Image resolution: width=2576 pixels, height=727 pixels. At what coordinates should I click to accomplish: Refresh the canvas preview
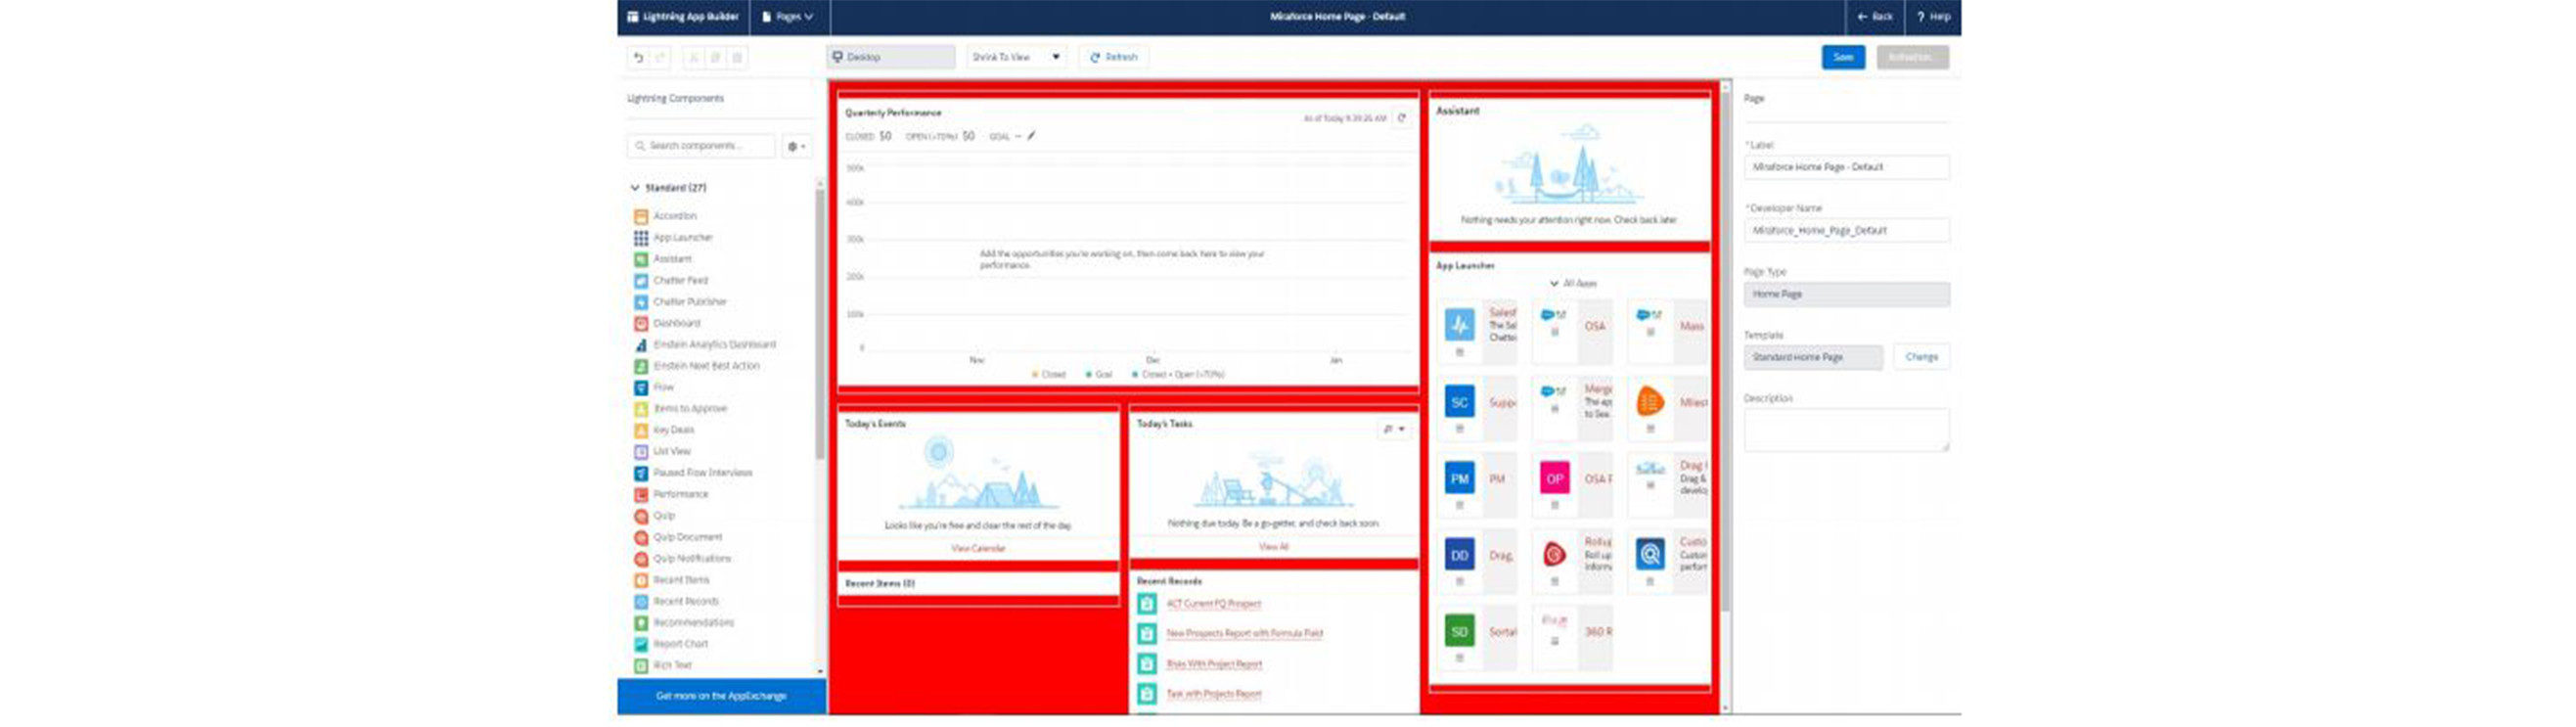1114,57
